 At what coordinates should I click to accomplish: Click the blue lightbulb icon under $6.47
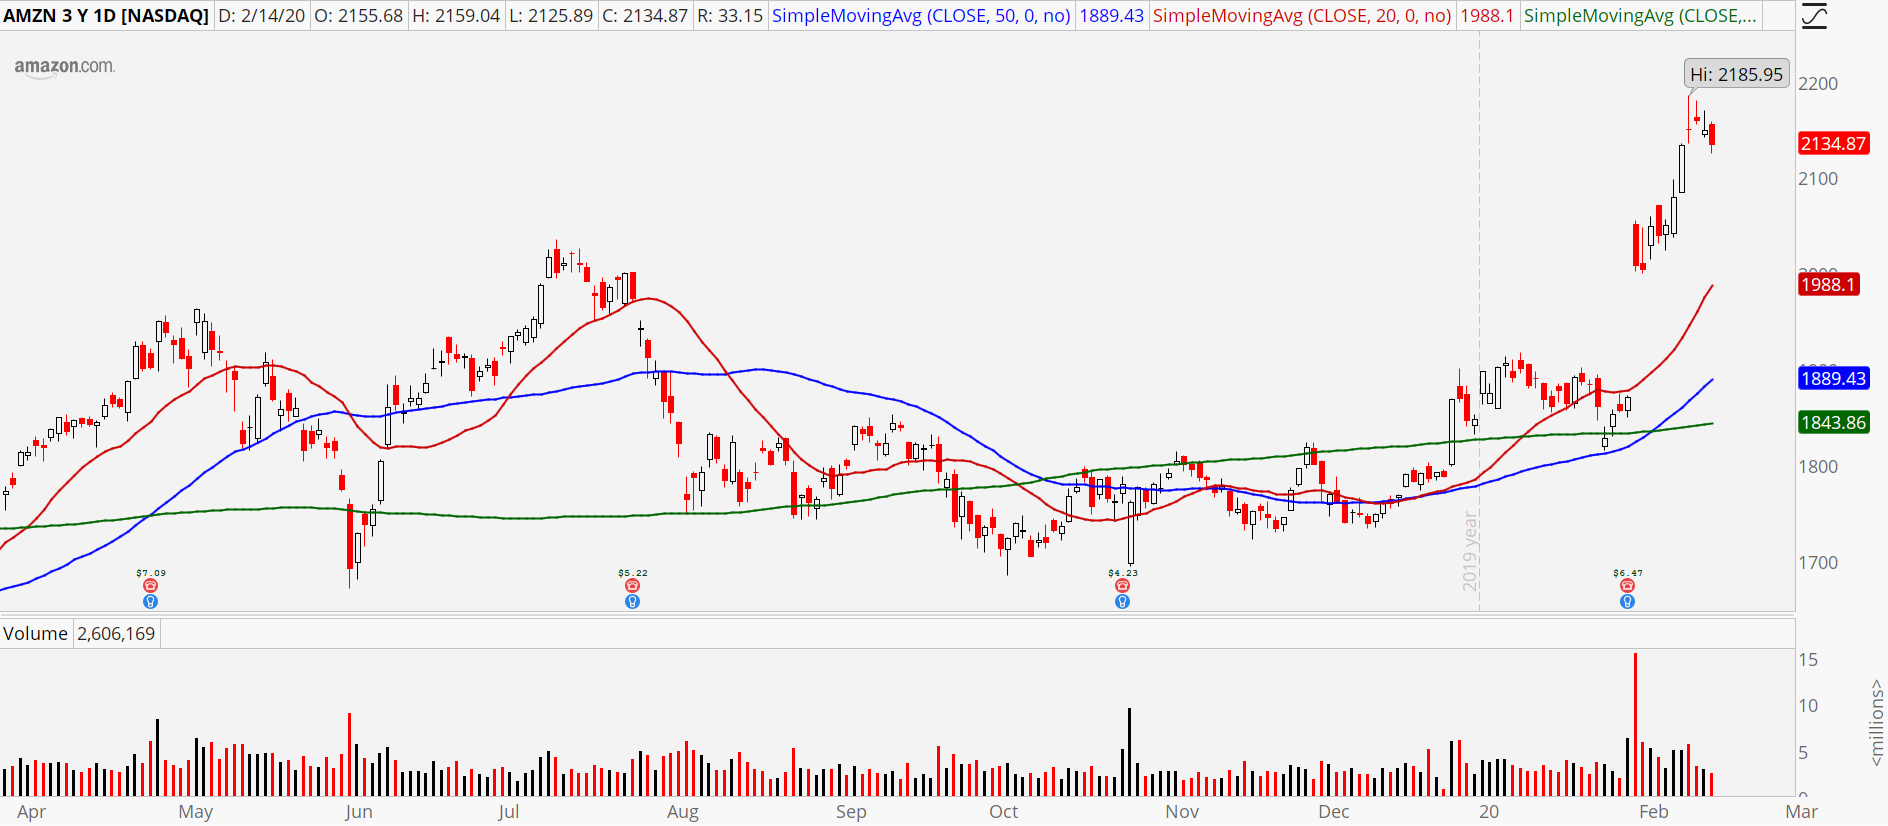1627,602
